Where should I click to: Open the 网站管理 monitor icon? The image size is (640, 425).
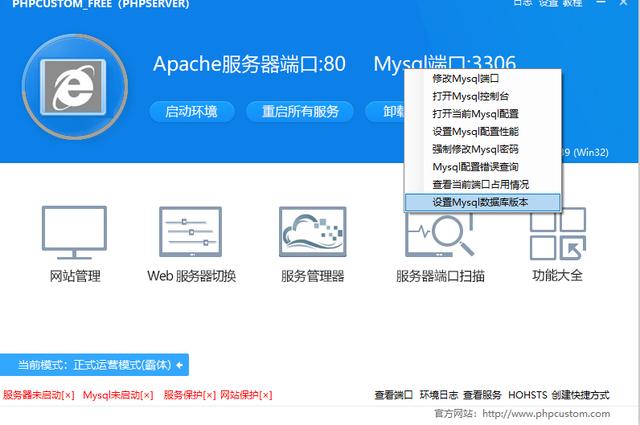tap(74, 232)
